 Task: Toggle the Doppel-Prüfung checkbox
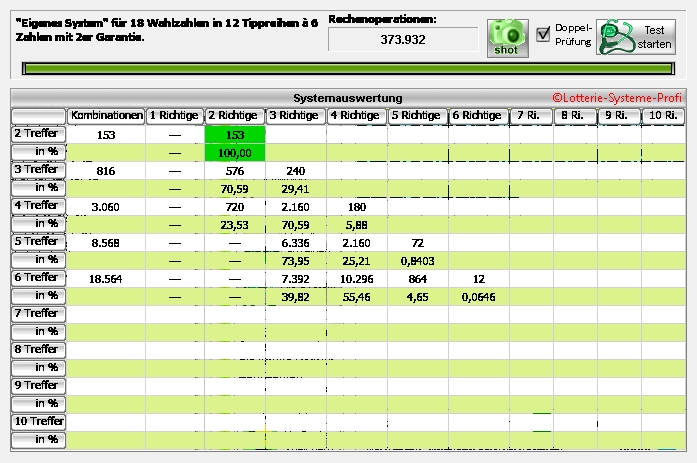click(543, 34)
